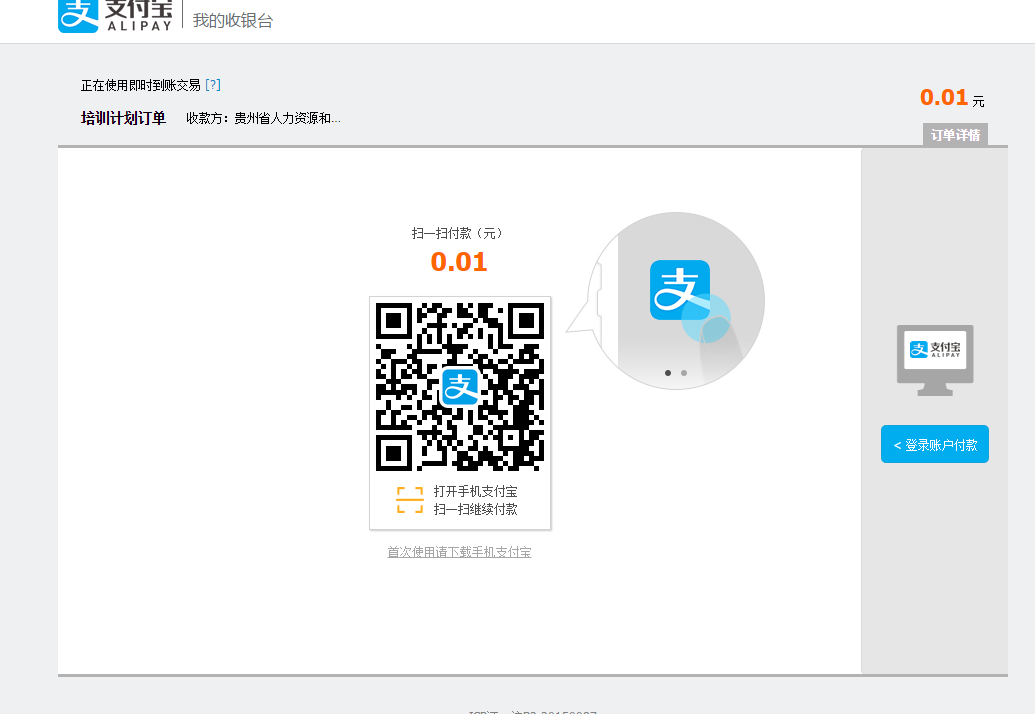Click the orange scan frame icon
This screenshot has height=714, width=1035.
click(410, 500)
